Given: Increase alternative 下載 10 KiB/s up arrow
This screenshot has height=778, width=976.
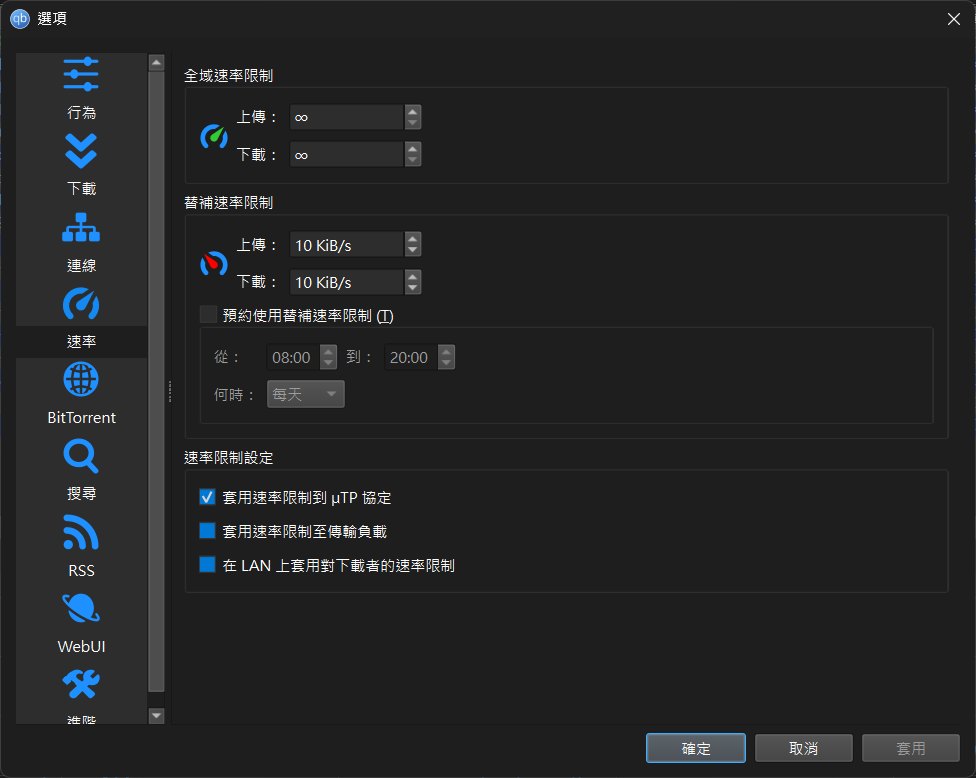Looking at the screenshot, I should click(x=413, y=276).
